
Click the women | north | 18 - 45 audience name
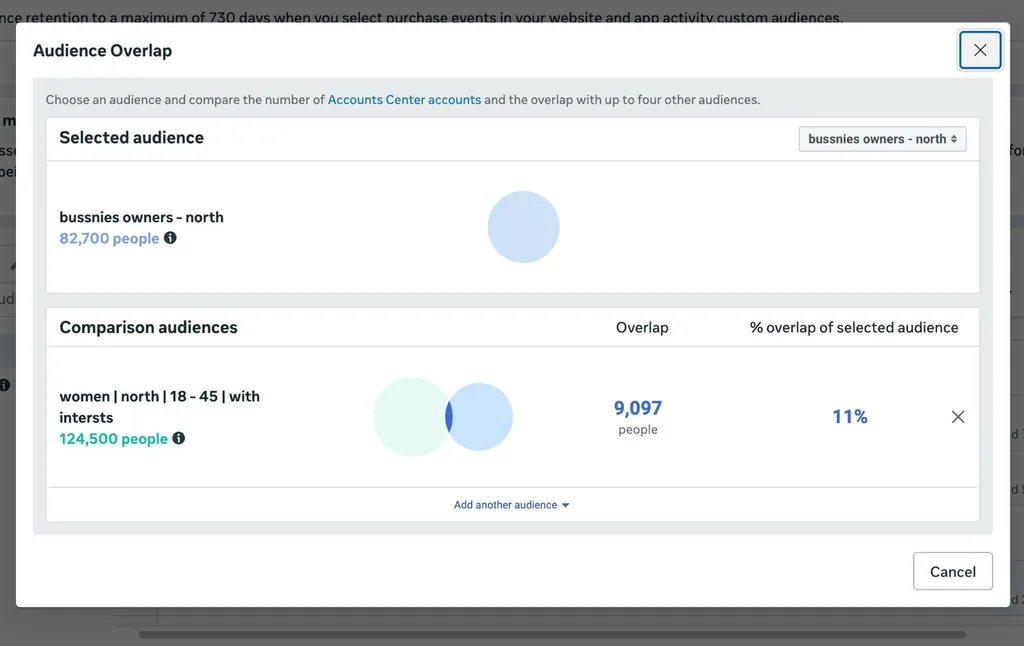159,407
